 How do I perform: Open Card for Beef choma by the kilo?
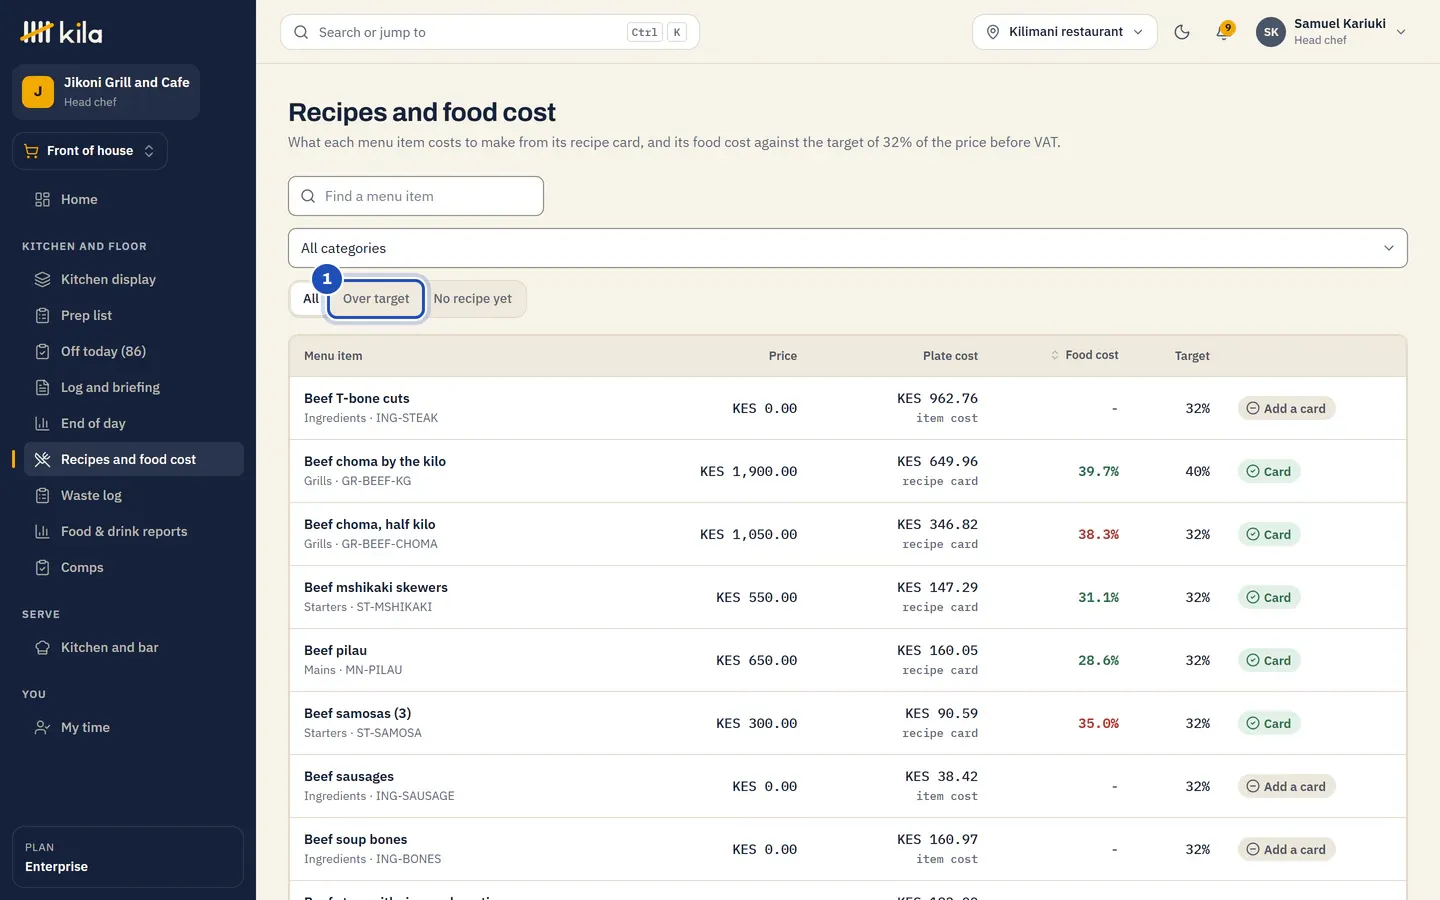coord(1269,471)
